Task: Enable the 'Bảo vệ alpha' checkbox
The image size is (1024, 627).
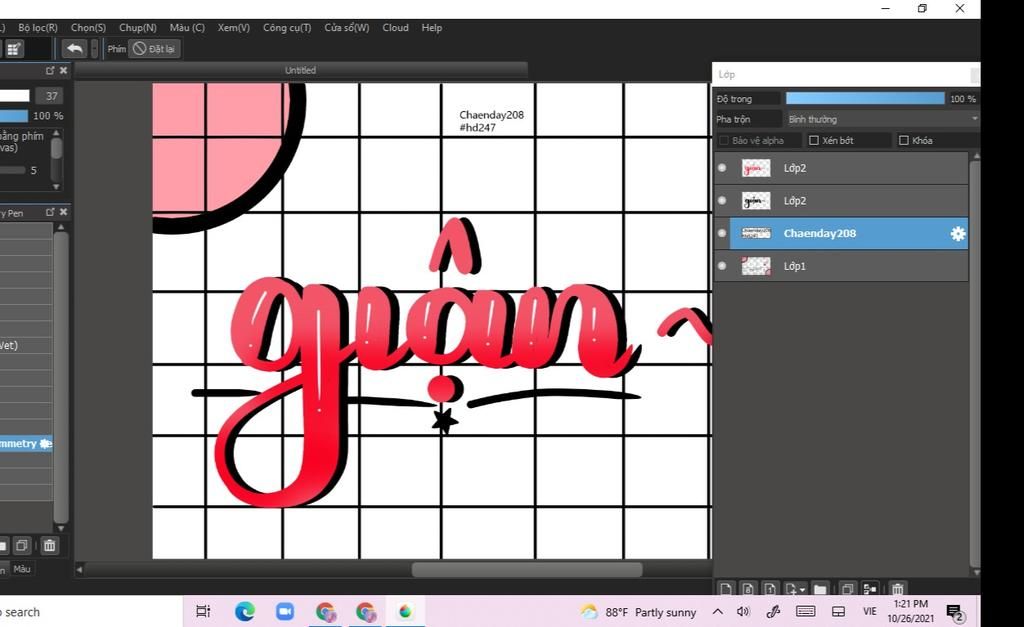Action: (x=724, y=140)
